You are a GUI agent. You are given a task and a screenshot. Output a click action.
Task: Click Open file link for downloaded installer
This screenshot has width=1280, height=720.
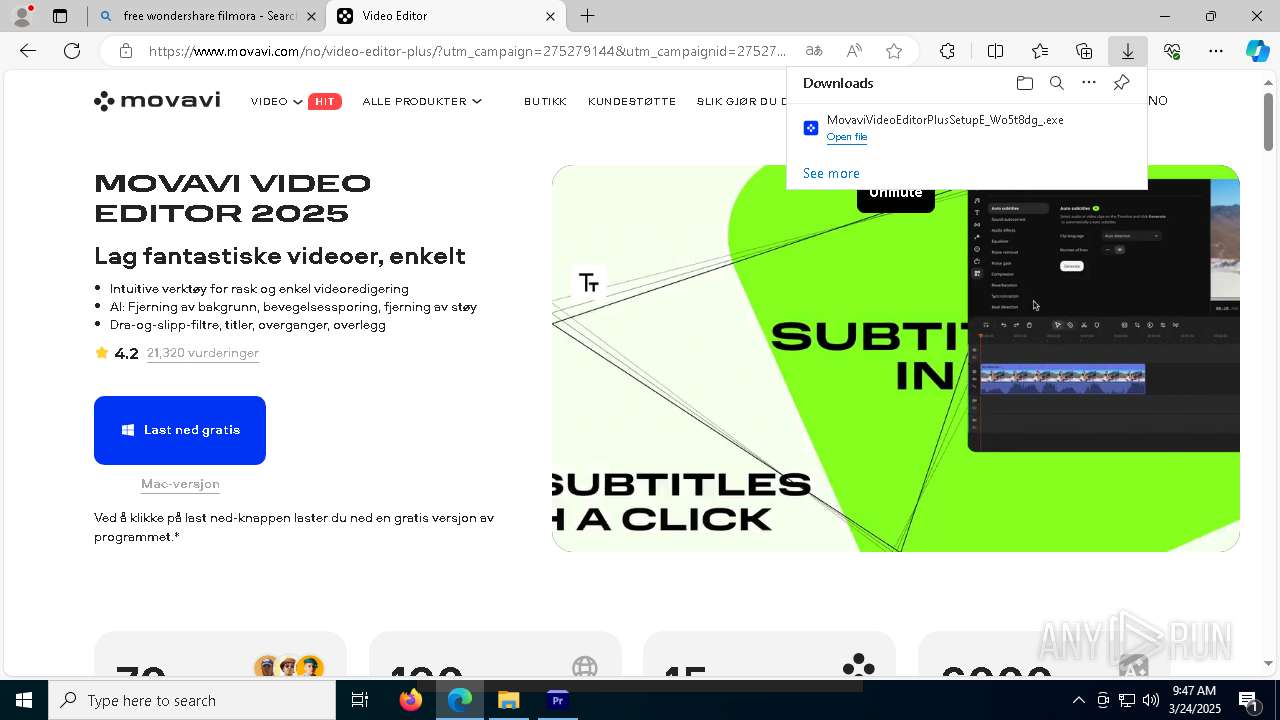coord(847,137)
